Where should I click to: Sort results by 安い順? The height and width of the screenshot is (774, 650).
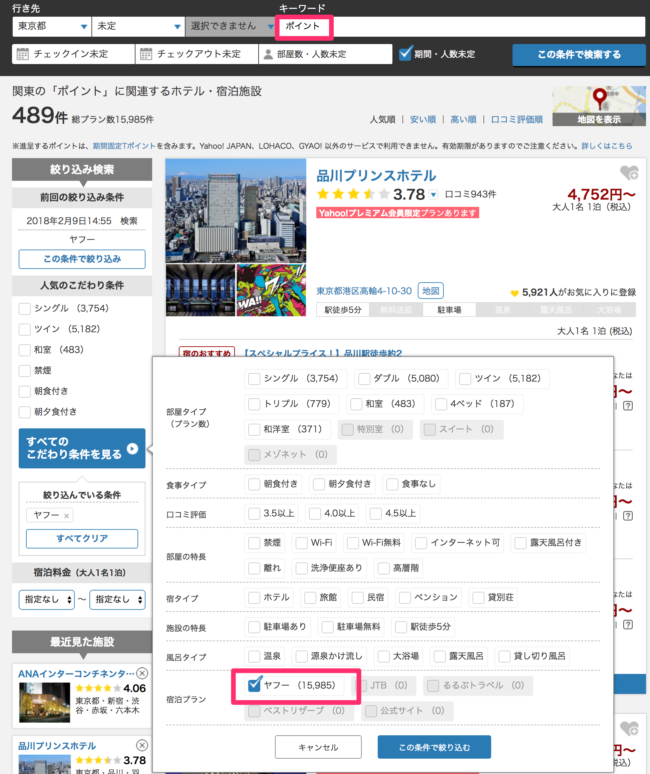423,119
